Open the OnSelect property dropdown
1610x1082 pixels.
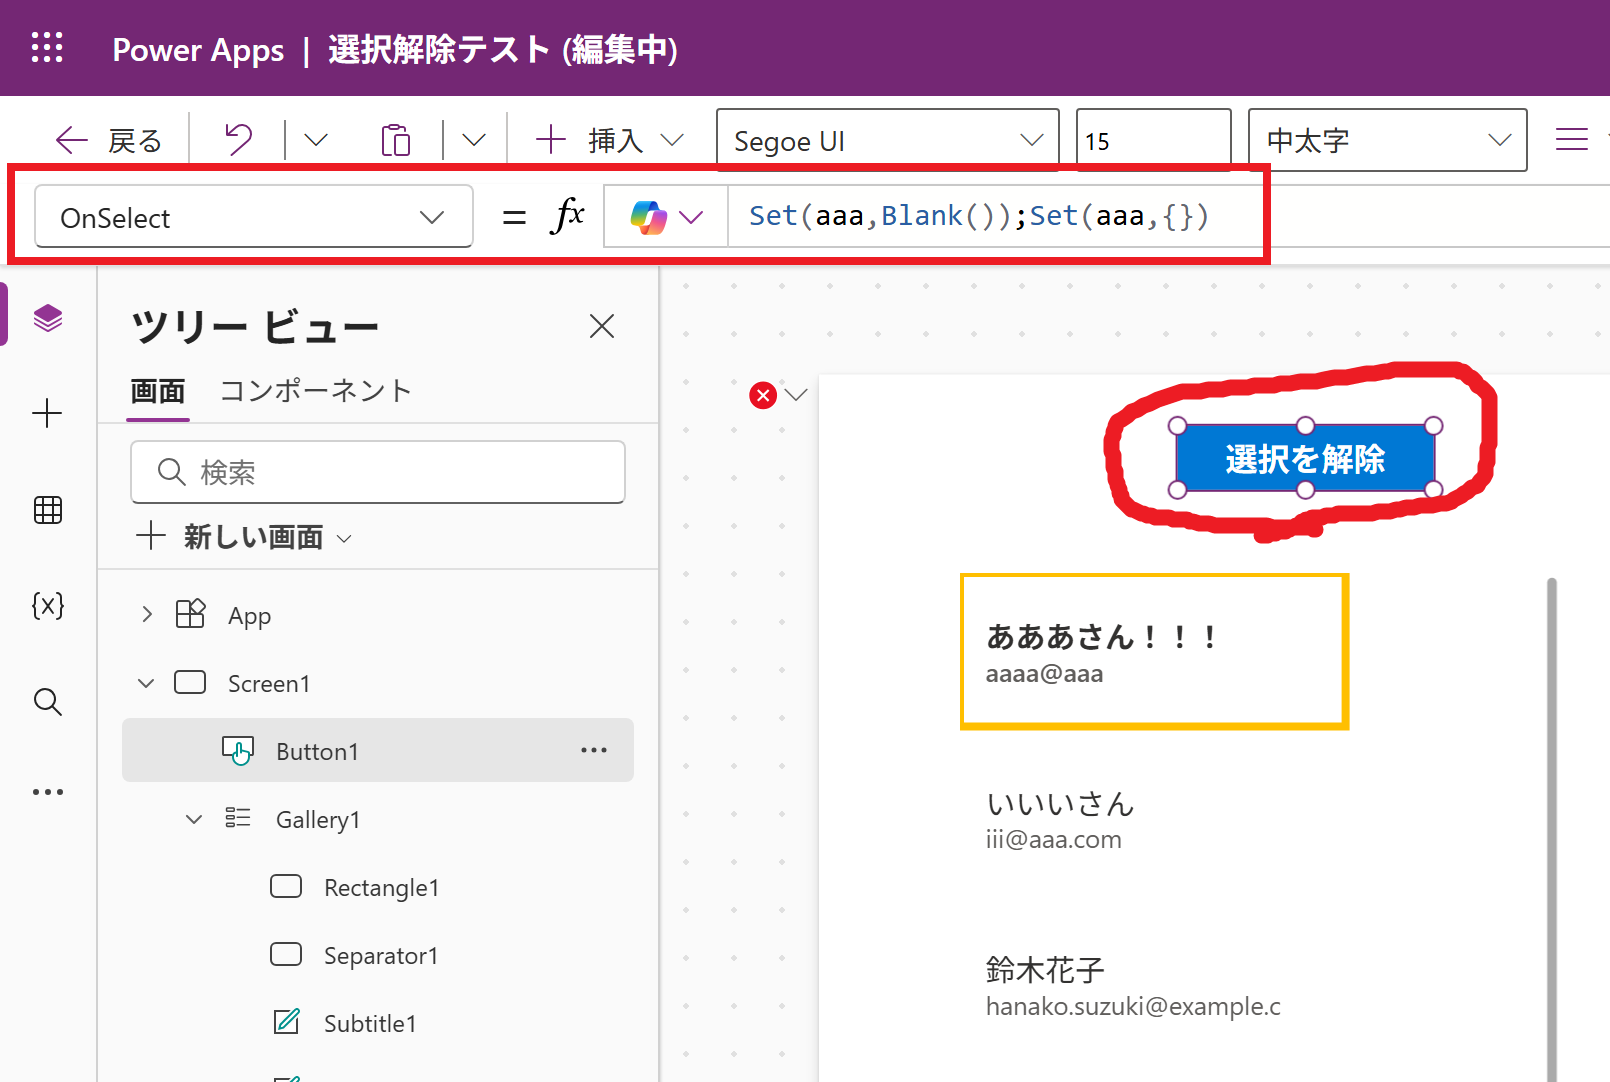click(x=253, y=218)
